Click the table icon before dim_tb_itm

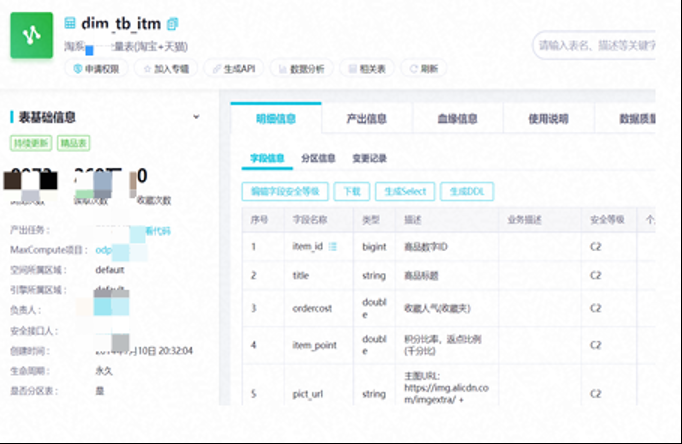point(70,23)
